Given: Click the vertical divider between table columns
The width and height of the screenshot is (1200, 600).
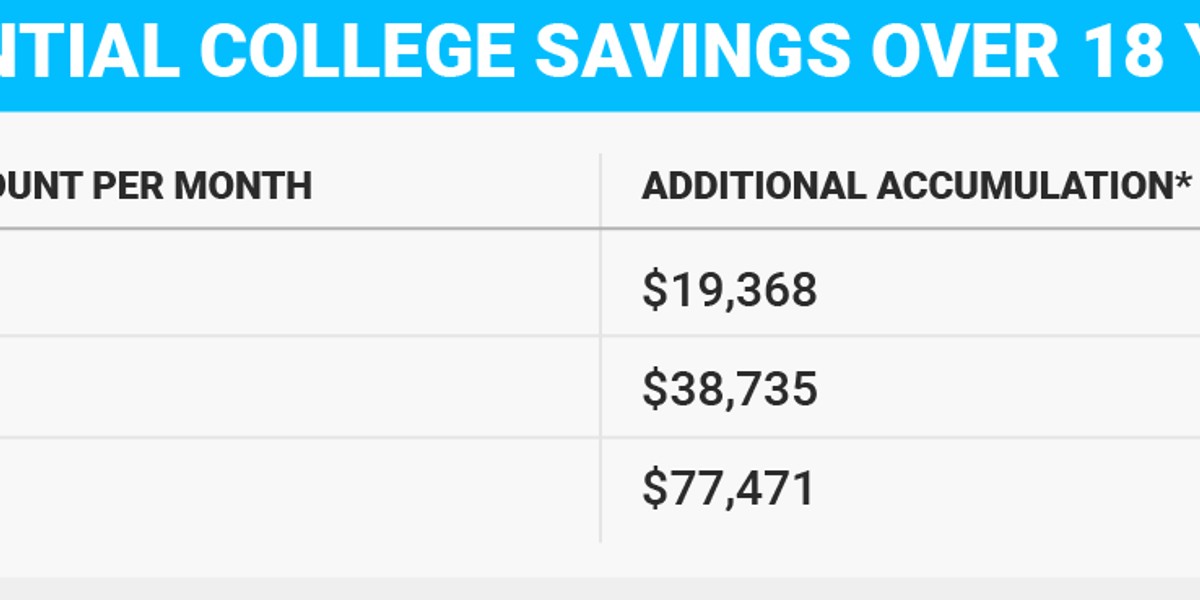Looking at the screenshot, I should (600, 348).
